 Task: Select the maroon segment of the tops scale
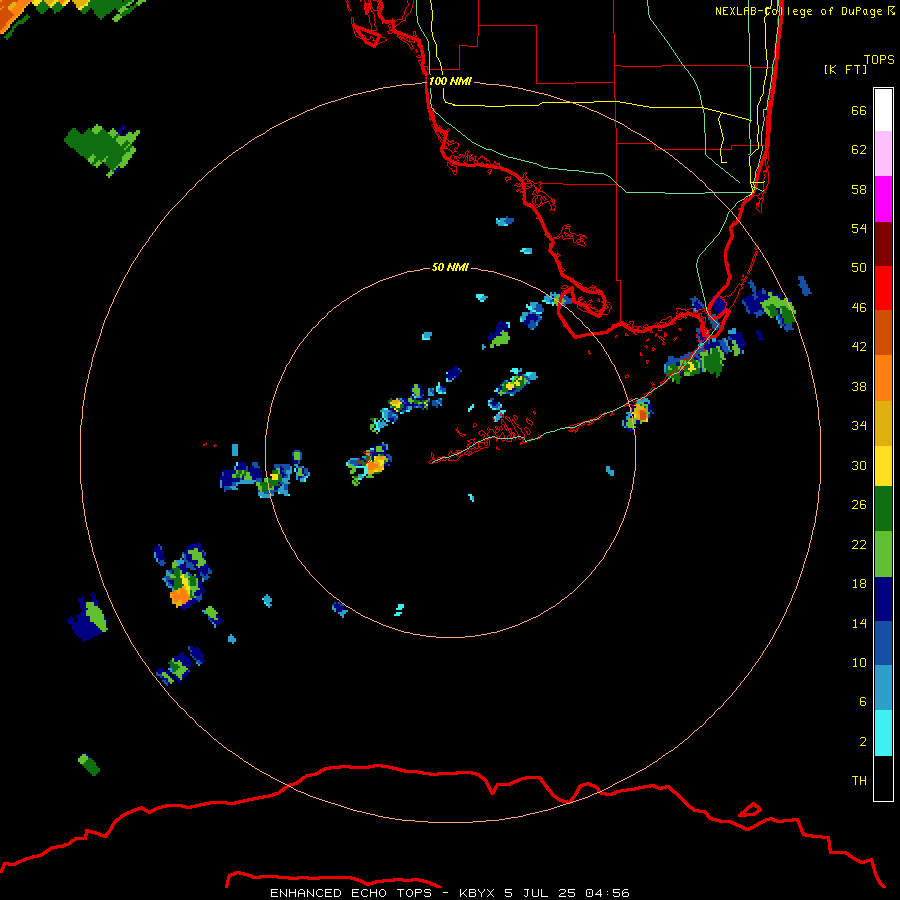coord(883,243)
